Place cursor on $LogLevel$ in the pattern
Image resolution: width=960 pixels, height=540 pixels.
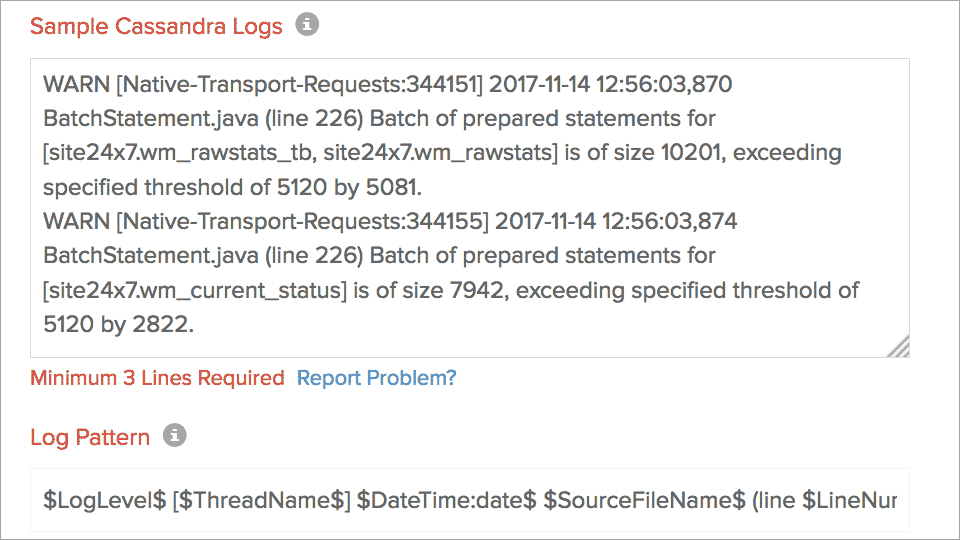[104, 499]
